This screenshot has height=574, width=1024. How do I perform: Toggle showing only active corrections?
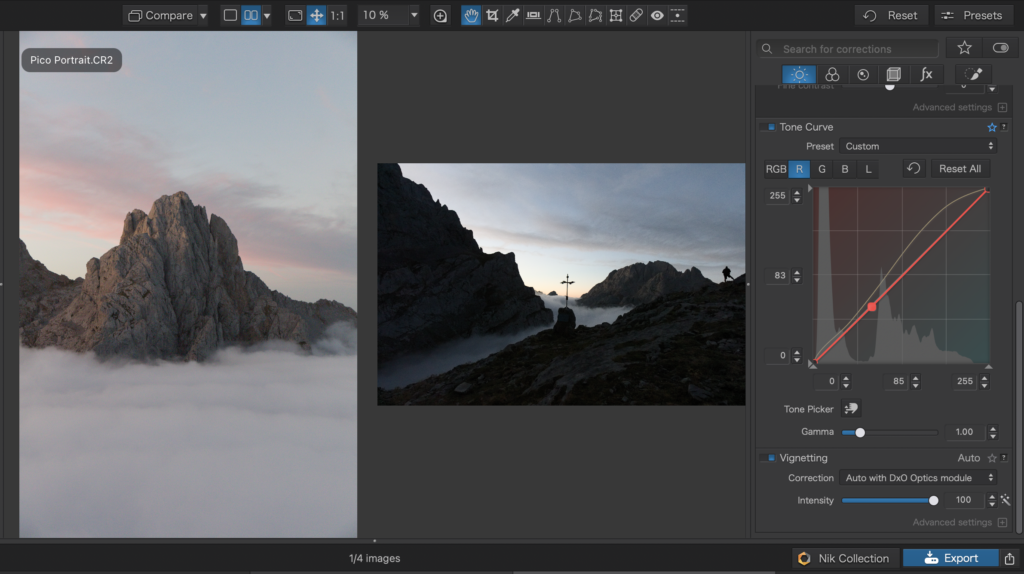click(1000, 48)
